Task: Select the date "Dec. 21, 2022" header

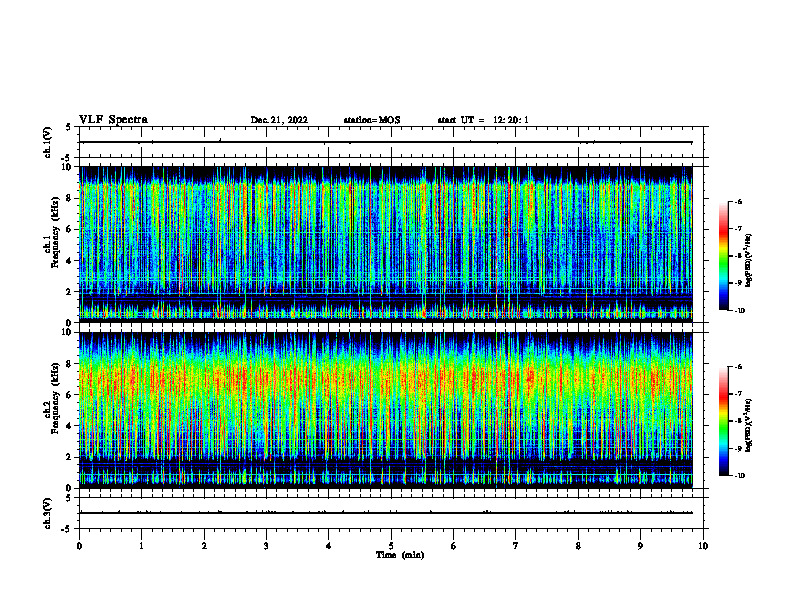Action: point(279,120)
